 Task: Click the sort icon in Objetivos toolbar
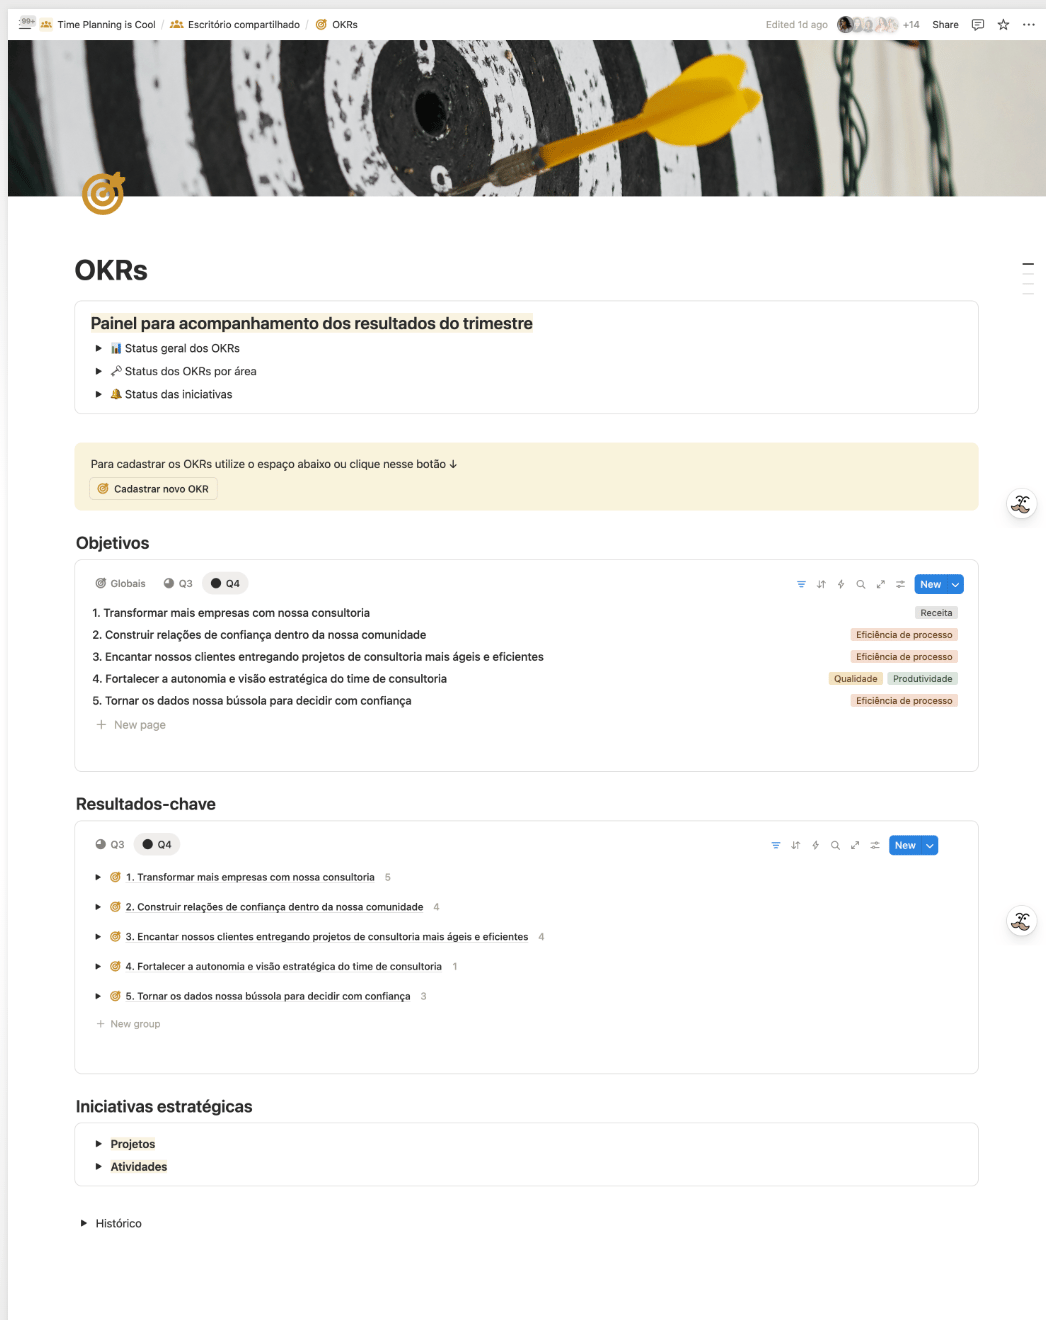[x=821, y=584]
